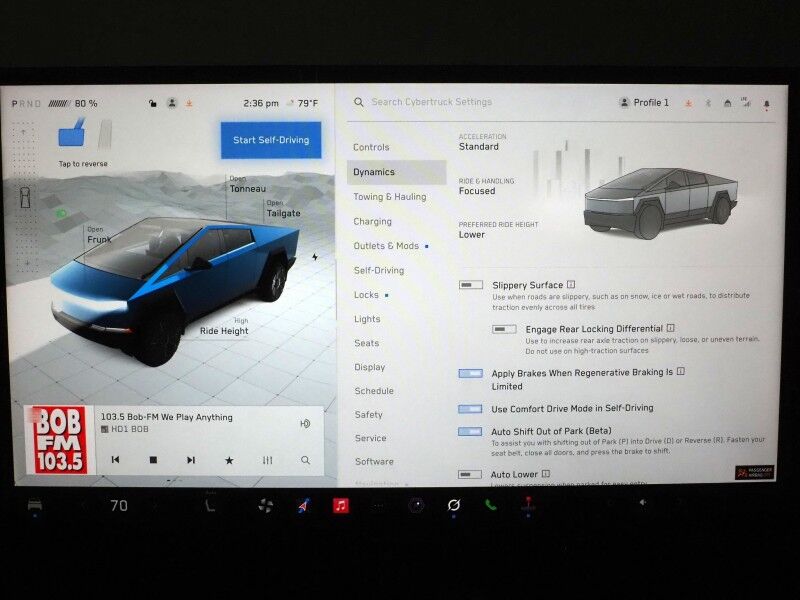800x600 pixels.
Task: Open the info icon beside Auto Lower
Action: pyautogui.click(x=545, y=473)
